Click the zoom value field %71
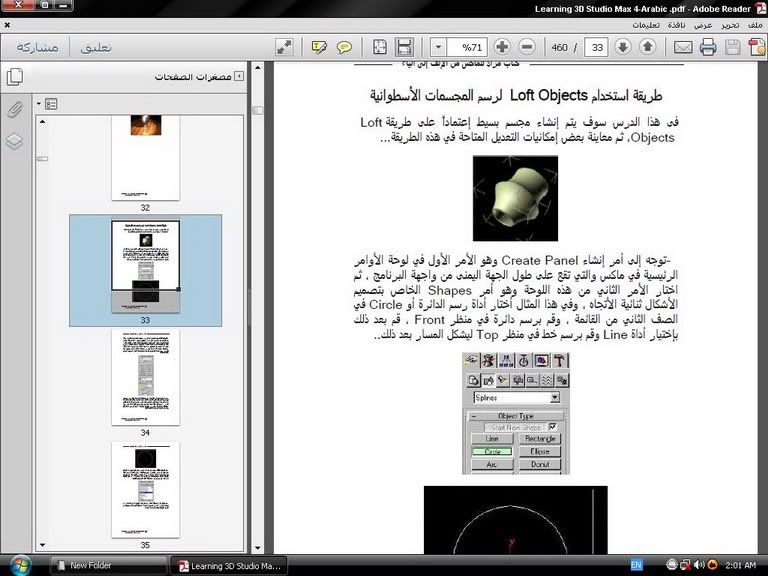 (x=467, y=48)
